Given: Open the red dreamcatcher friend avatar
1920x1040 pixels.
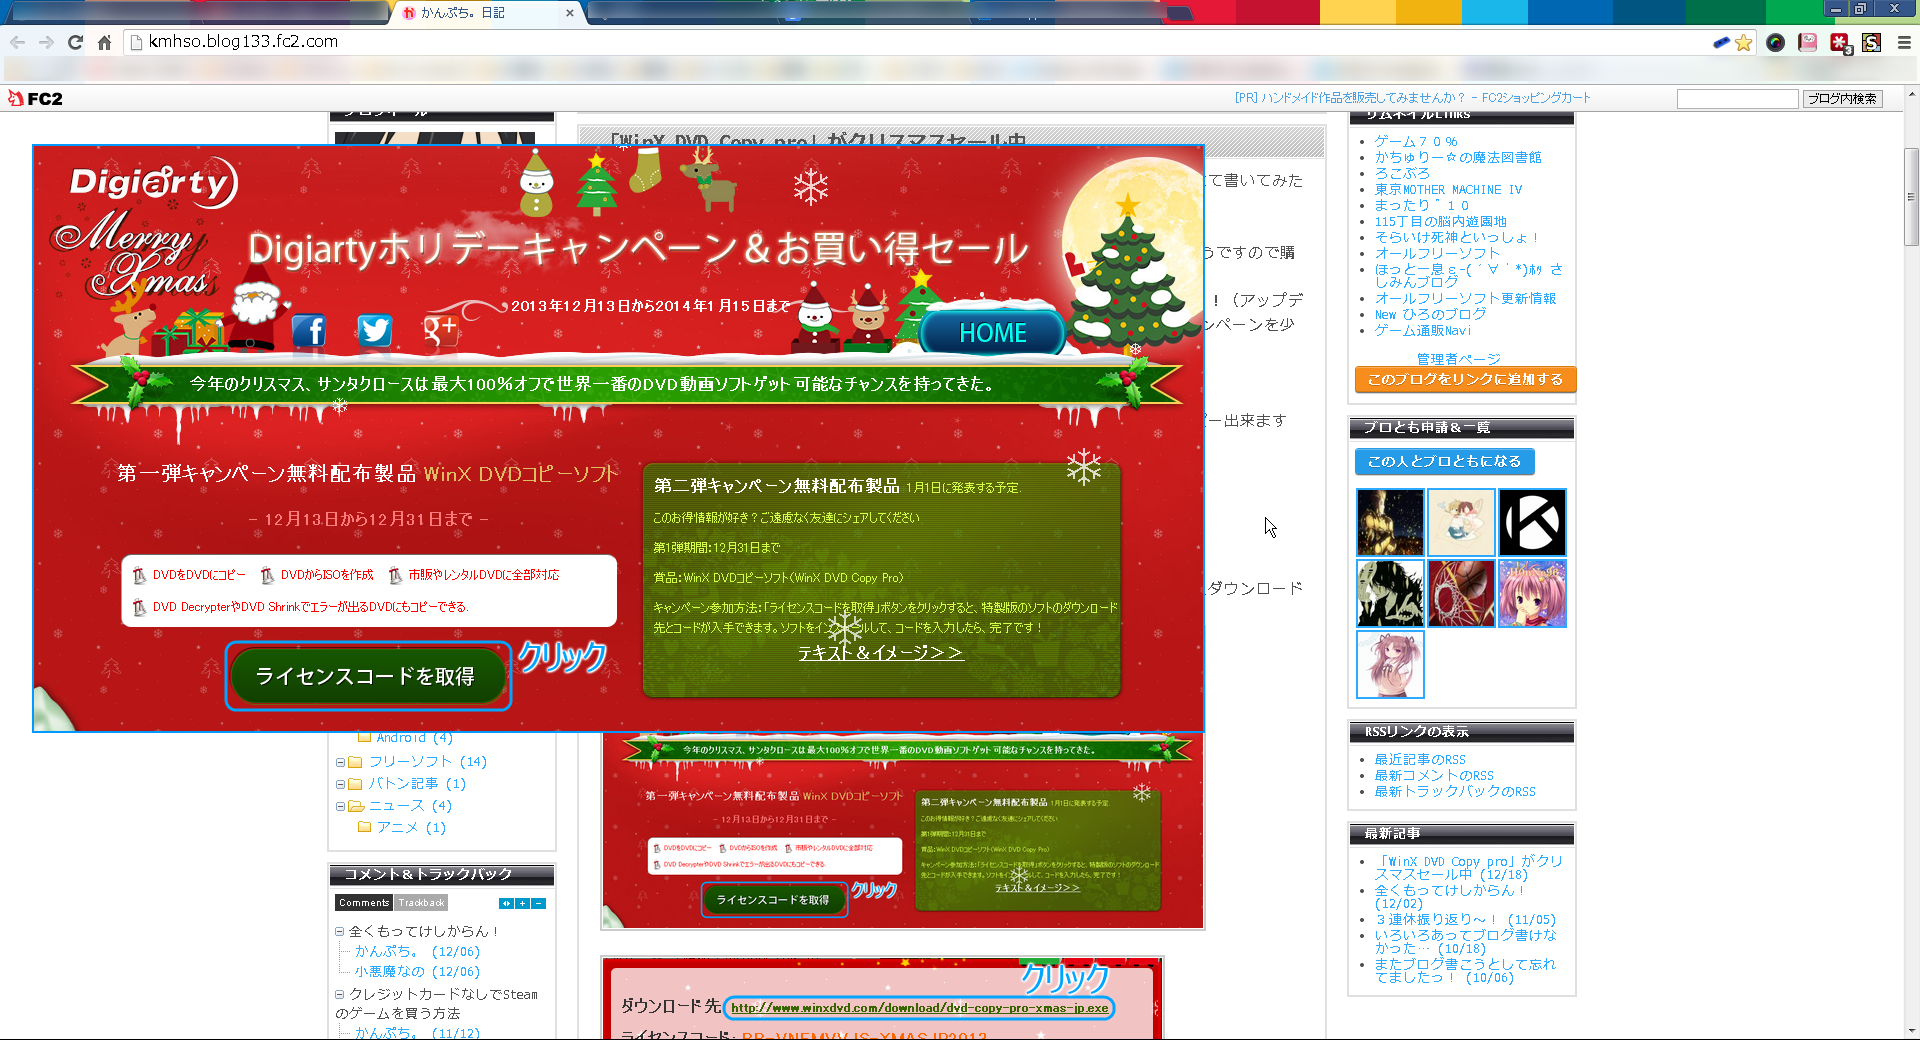Looking at the screenshot, I should point(1461,593).
